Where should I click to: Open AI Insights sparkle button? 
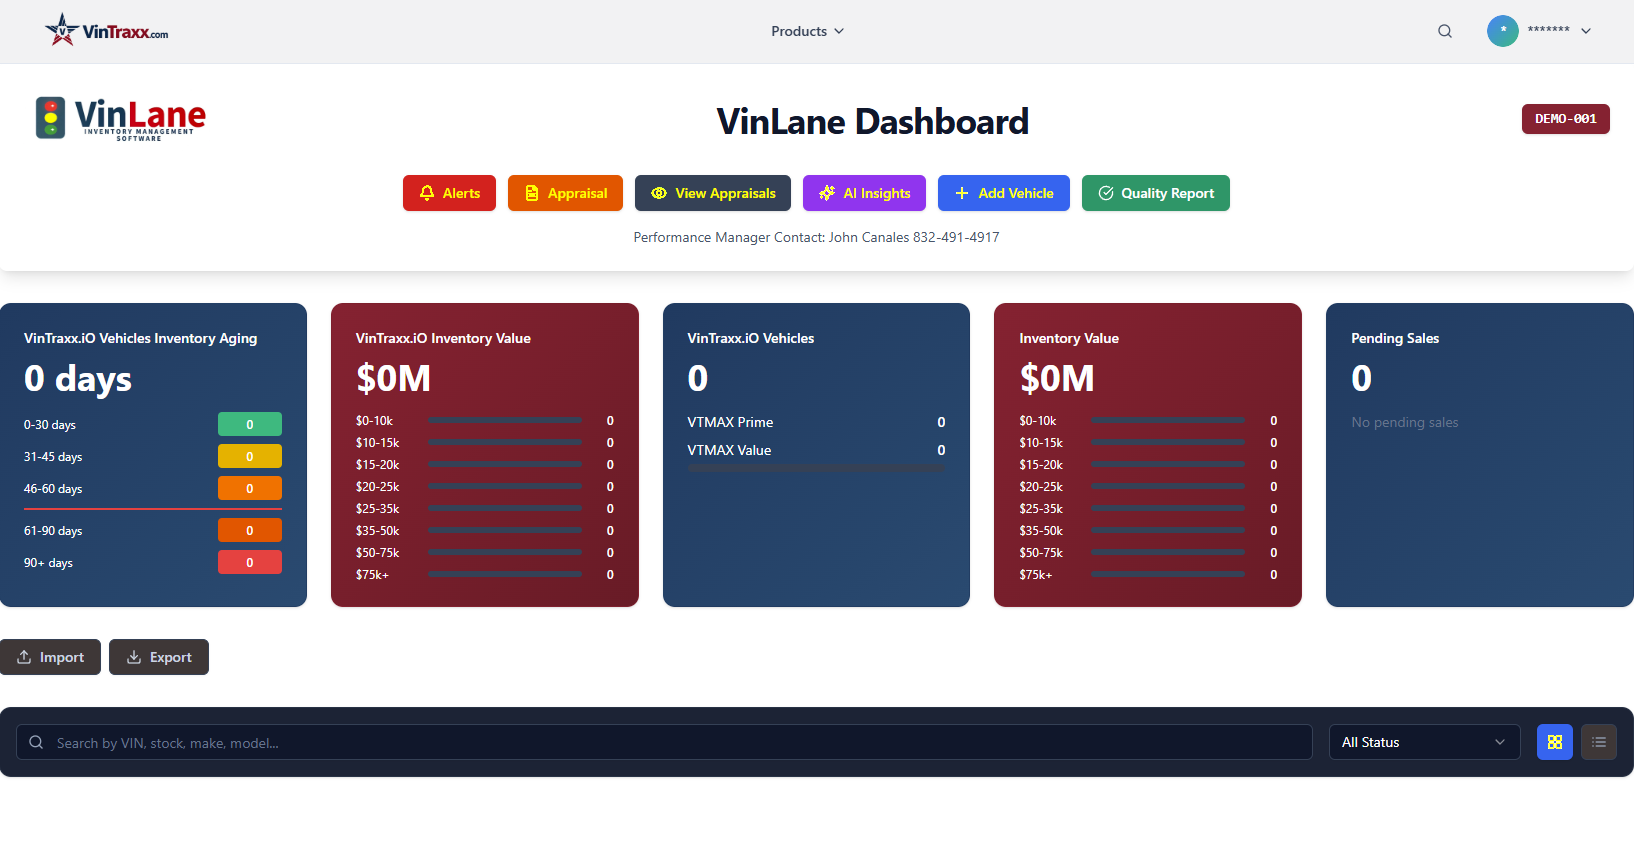[864, 193]
